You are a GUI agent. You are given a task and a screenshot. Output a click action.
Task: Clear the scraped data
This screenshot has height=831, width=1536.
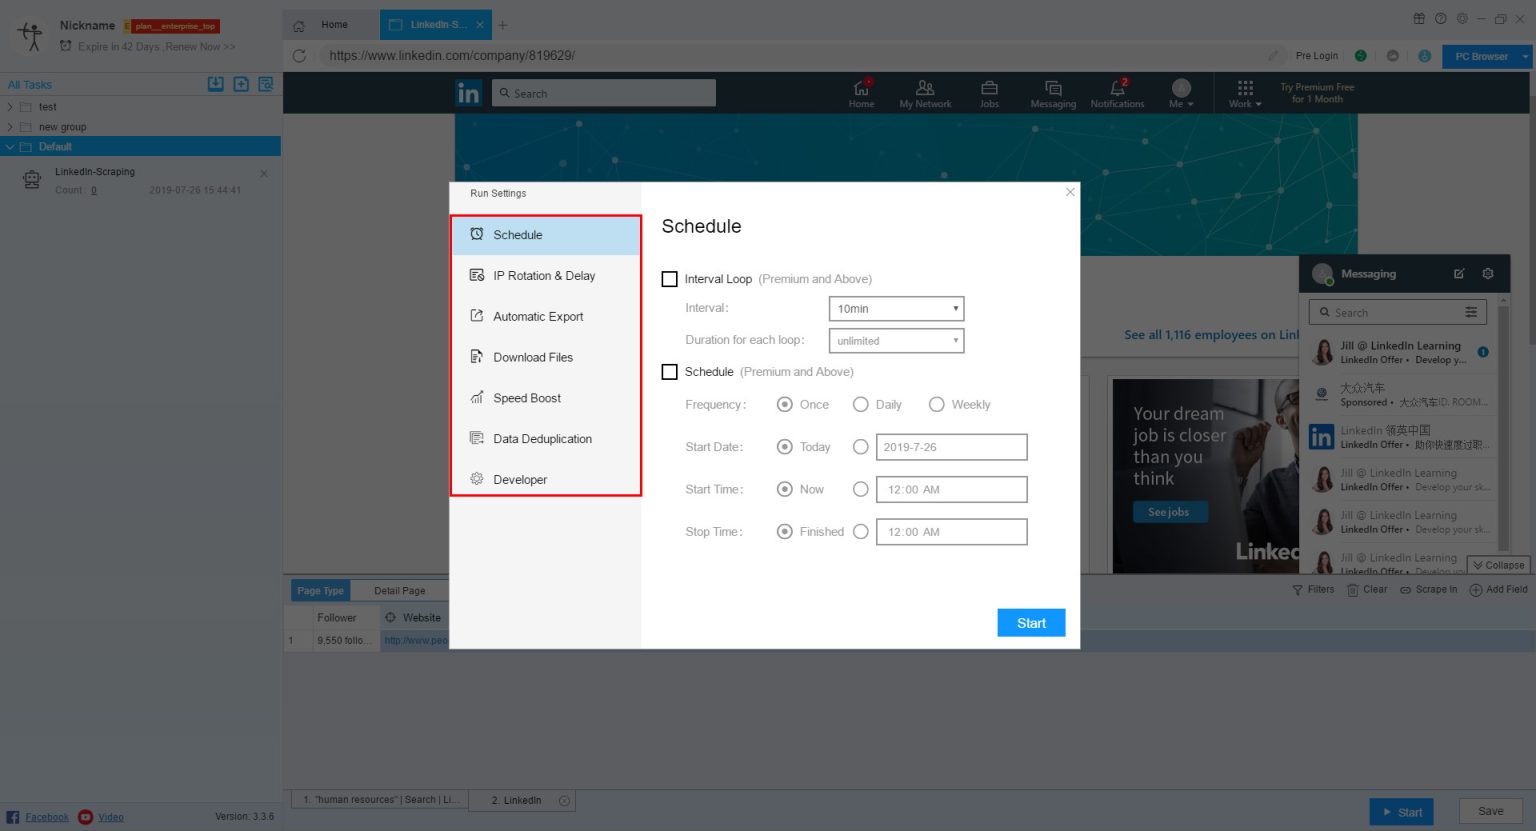[x=1366, y=589]
